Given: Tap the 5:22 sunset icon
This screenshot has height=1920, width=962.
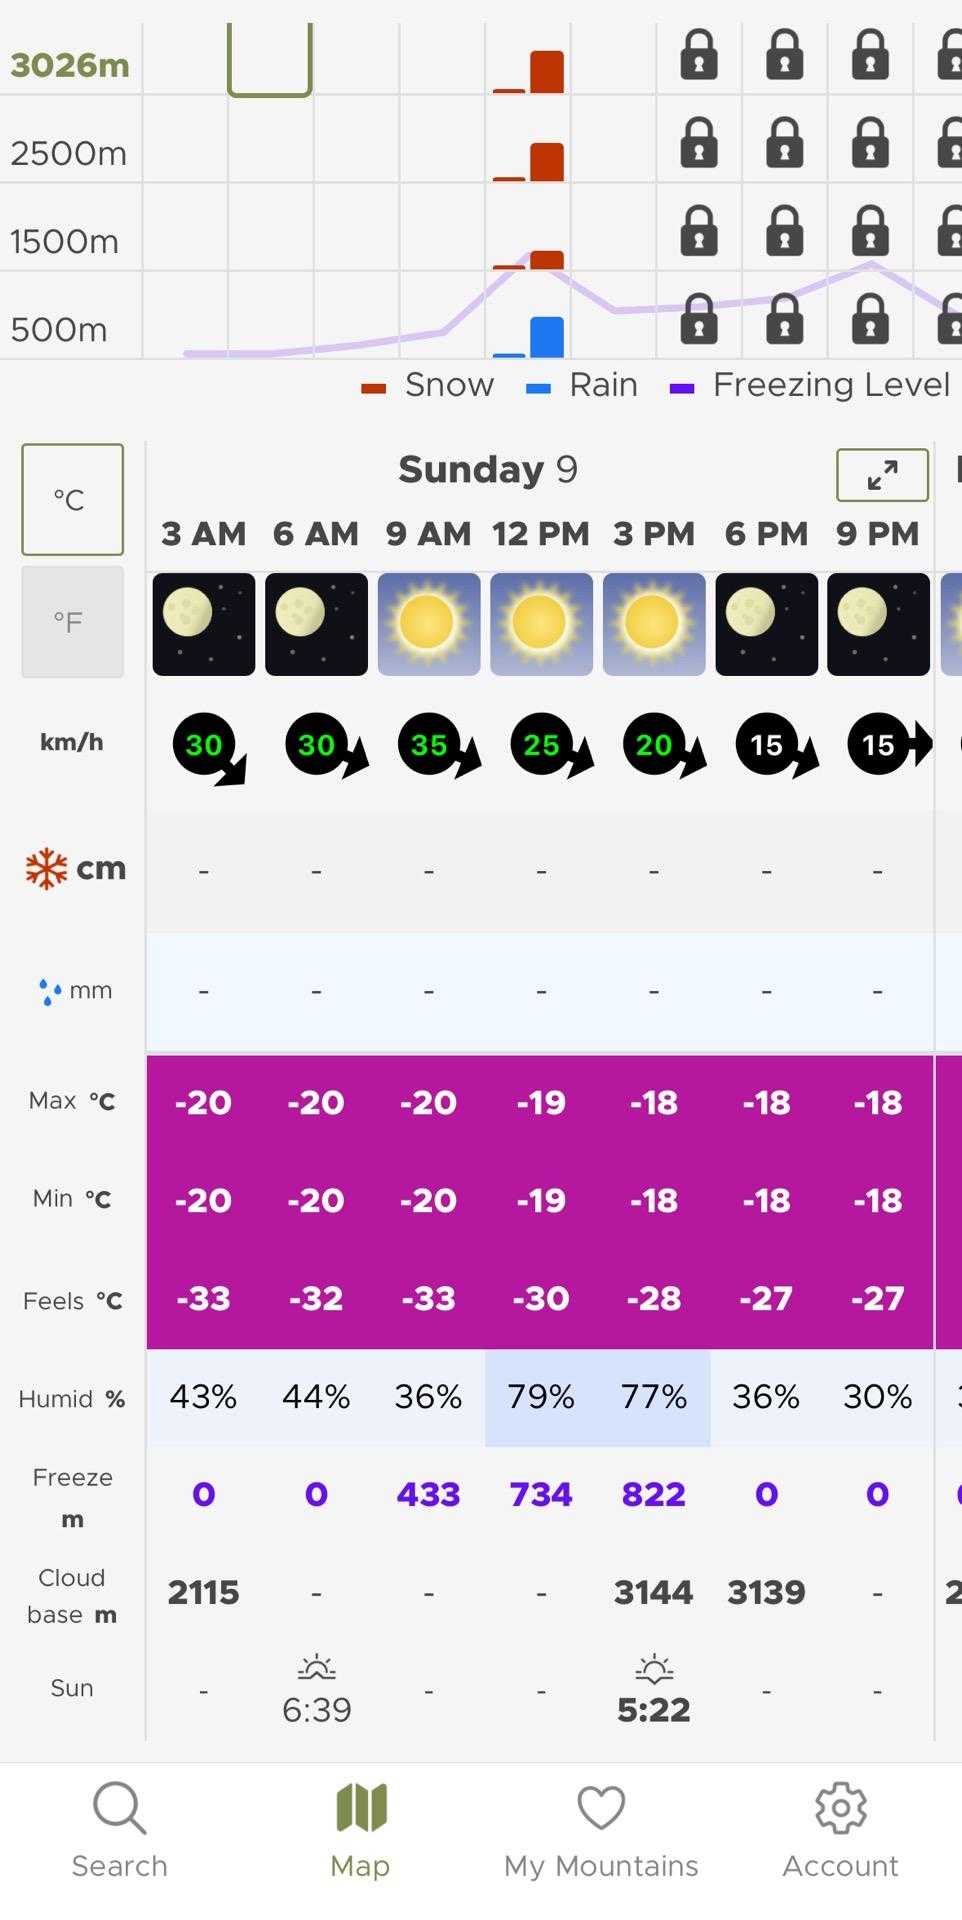Looking at the screenshot, I should pos(654,1667).
